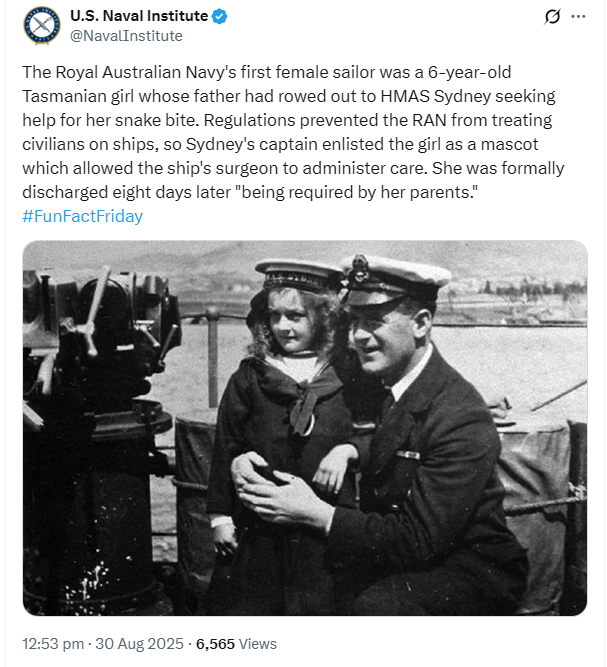Click the U.S. Naval Institute display name
This screenshot has height=667, width=607.
(x=139, y=16)
